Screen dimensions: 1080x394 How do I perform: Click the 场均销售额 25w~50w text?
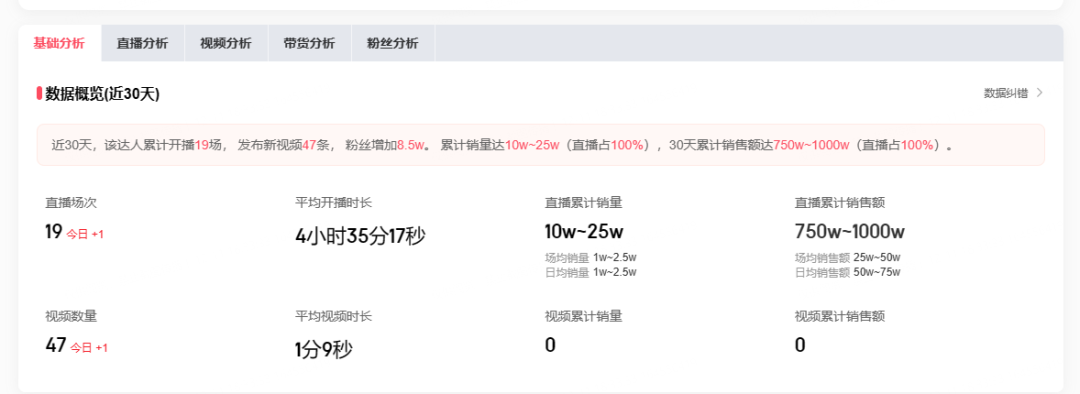[x=847, y=258]
